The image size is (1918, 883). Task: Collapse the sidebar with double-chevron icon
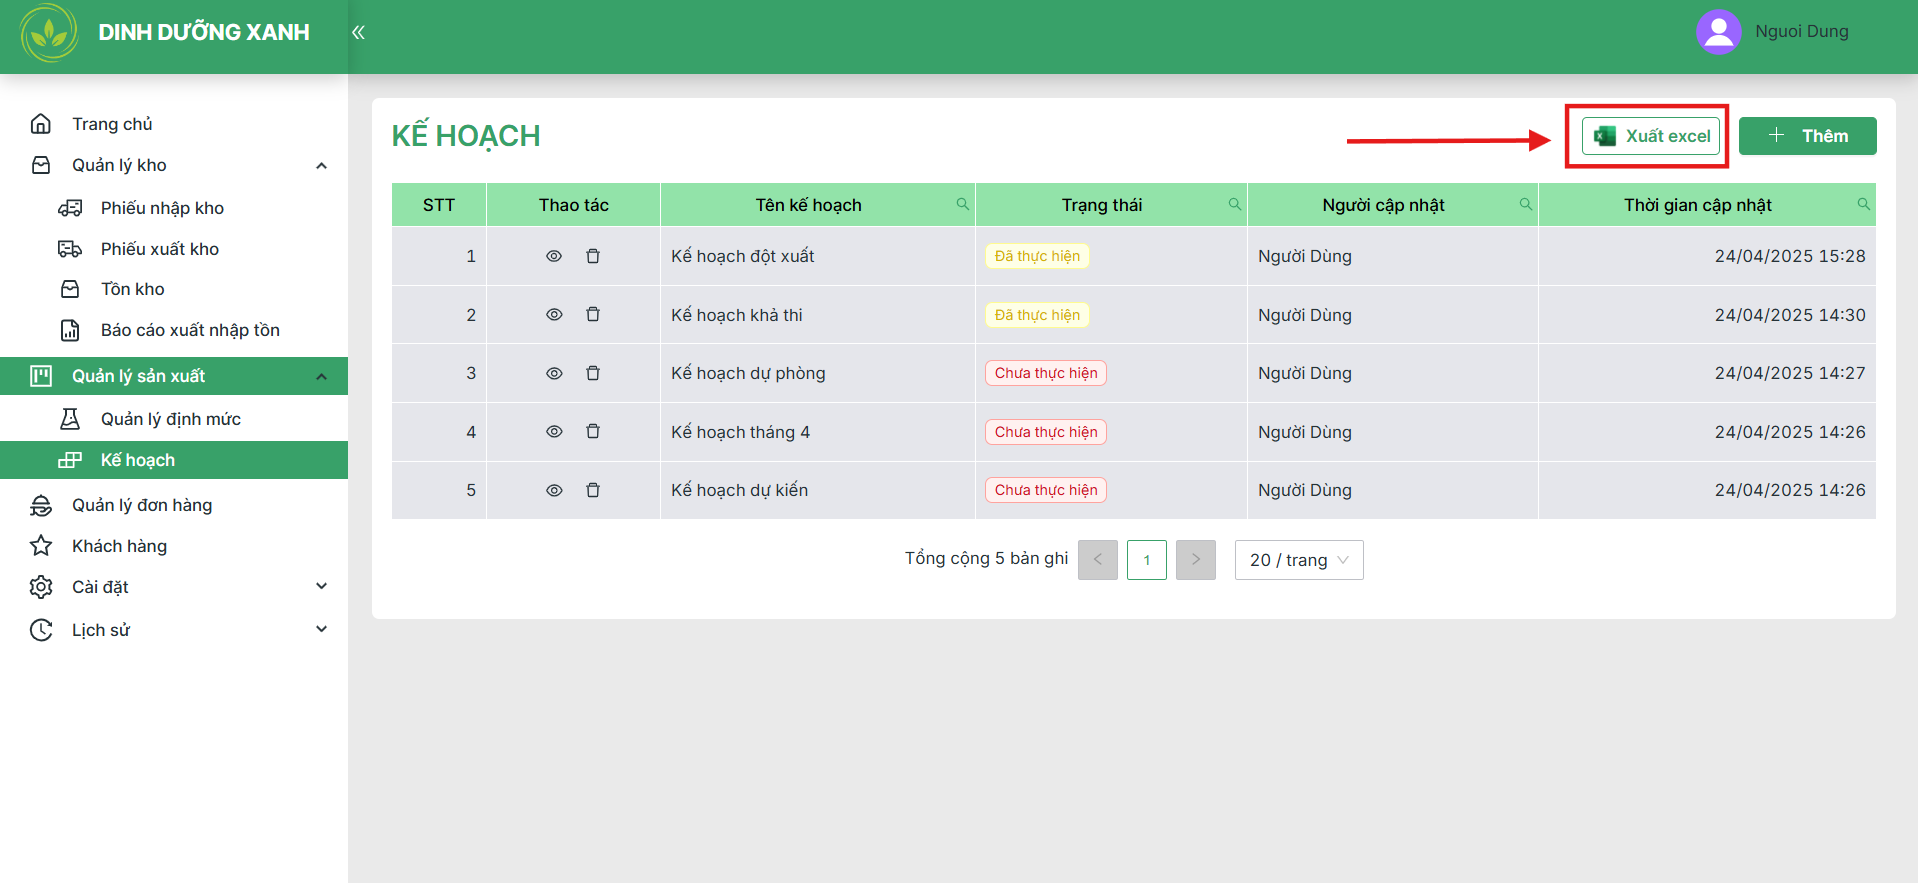(358, 32)
